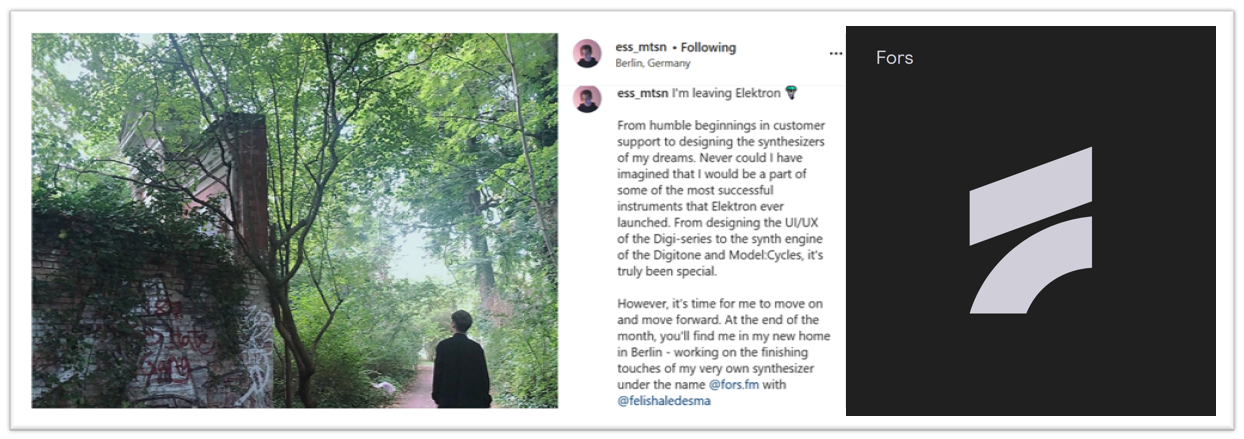The height and width of the screenshot is (439, 1244).
Task: Open the @fors.fm mention link
Action: point(739,384)
